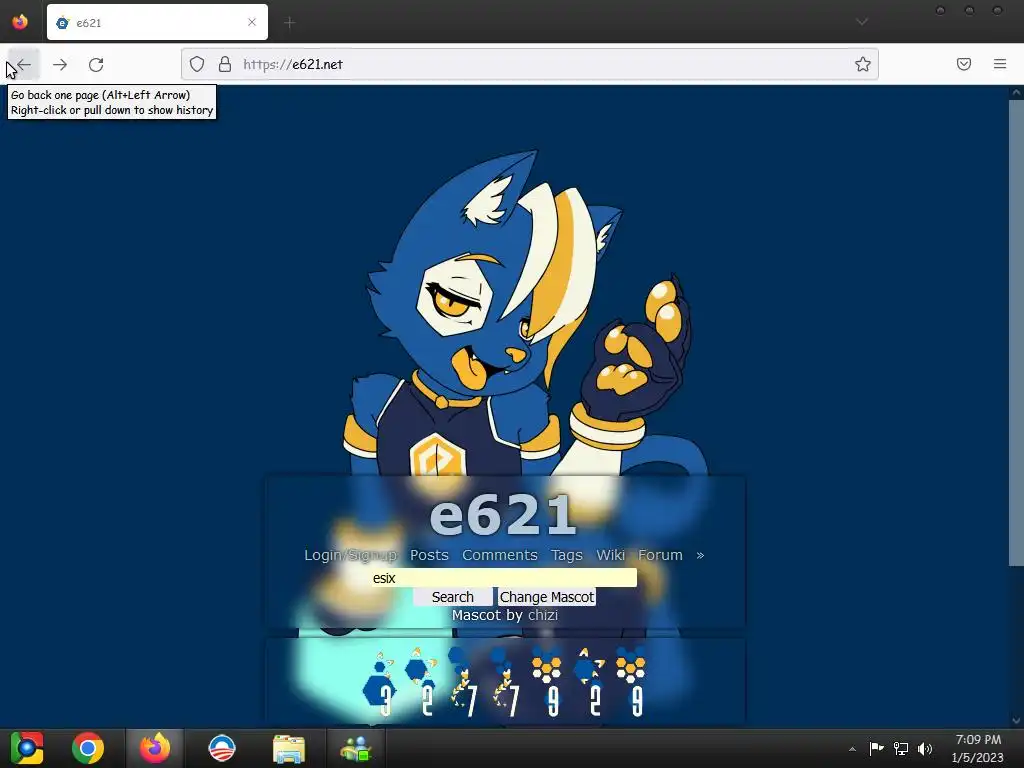
Task: Open Login/Signup link
Action: [351, 555]
